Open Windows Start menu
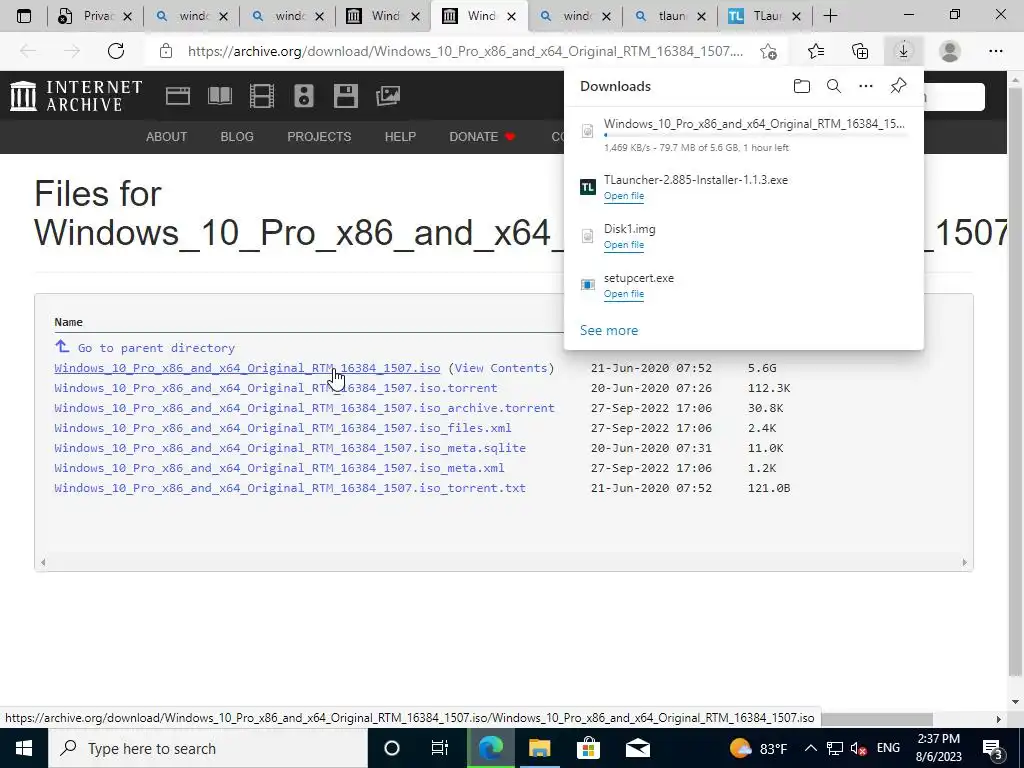Viewport: 1024px width, 768px height. [x=24, y=748]
